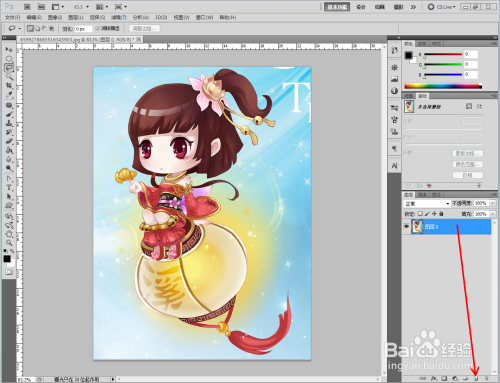Pick a color from the spectrum ramp
The width and height of the screenshot is (500, 383).
click(443, 86)
